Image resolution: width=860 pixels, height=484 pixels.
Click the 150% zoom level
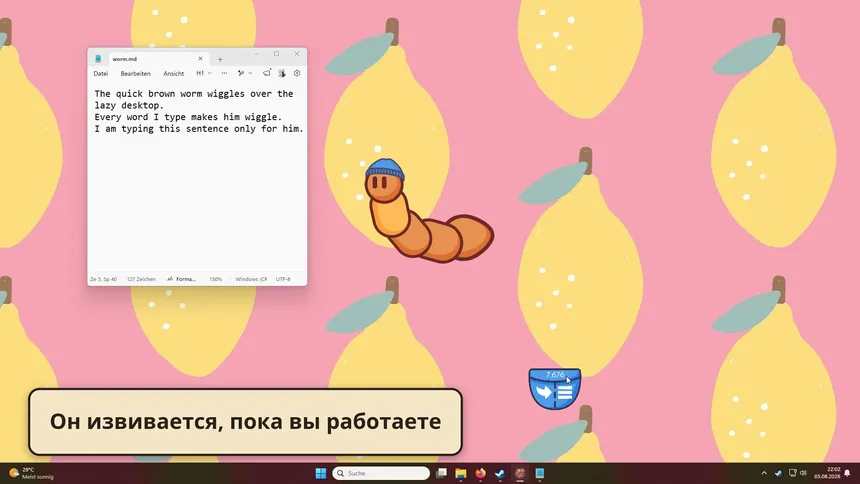[216, 279]
